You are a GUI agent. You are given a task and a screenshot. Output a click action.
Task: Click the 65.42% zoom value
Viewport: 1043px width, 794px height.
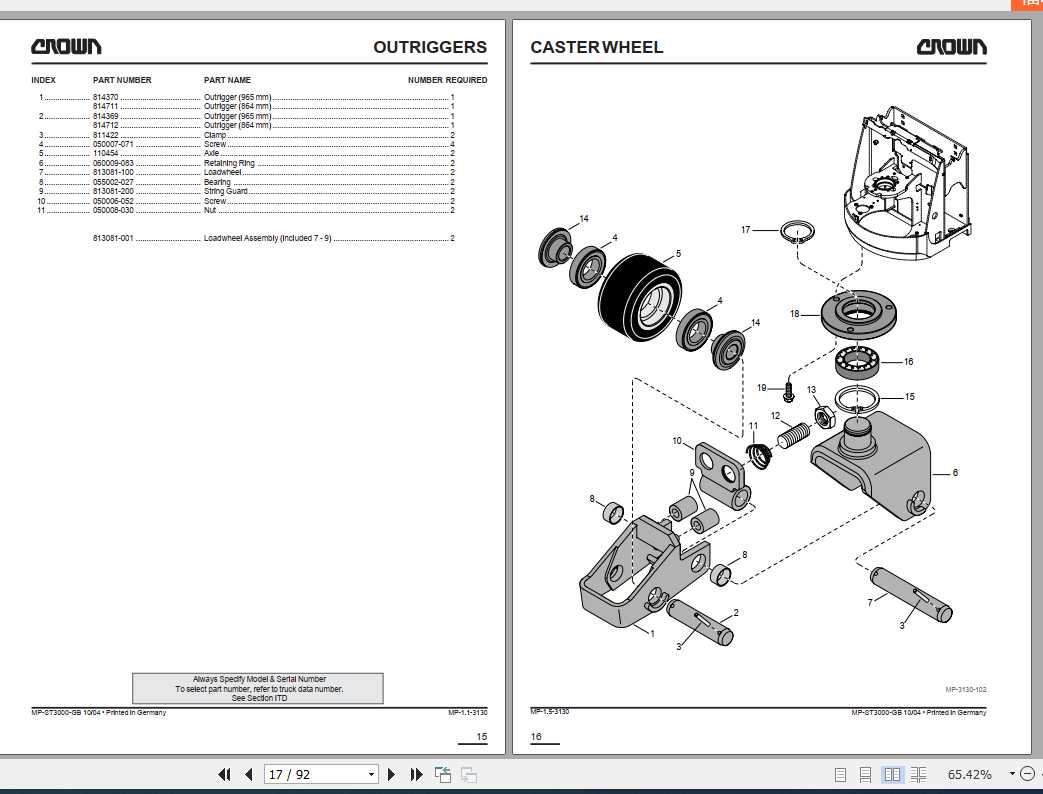[970, 774]
